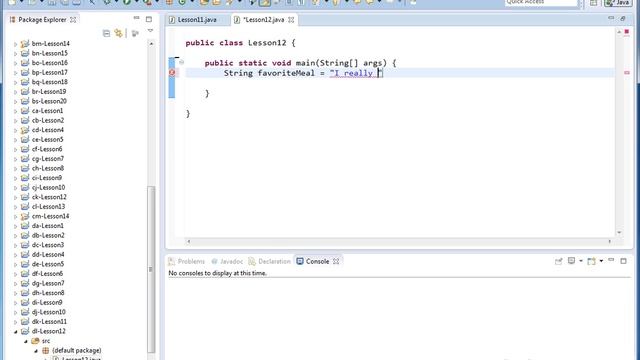The image size is (640, 360).
Task: Click the default package icon
Action: point(46,350)
